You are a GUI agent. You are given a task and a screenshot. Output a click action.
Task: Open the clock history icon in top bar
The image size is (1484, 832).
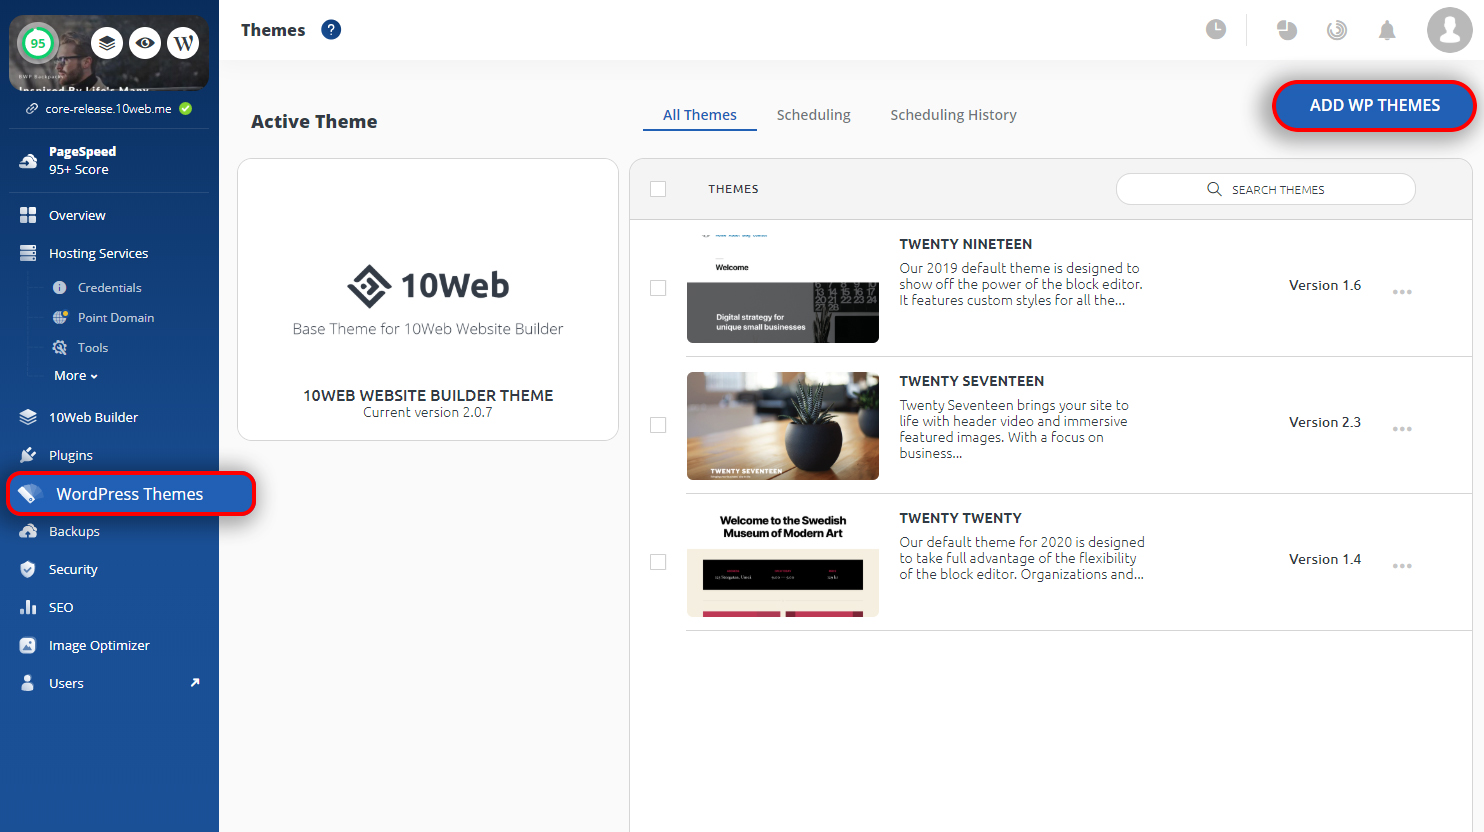[1216, 30]
